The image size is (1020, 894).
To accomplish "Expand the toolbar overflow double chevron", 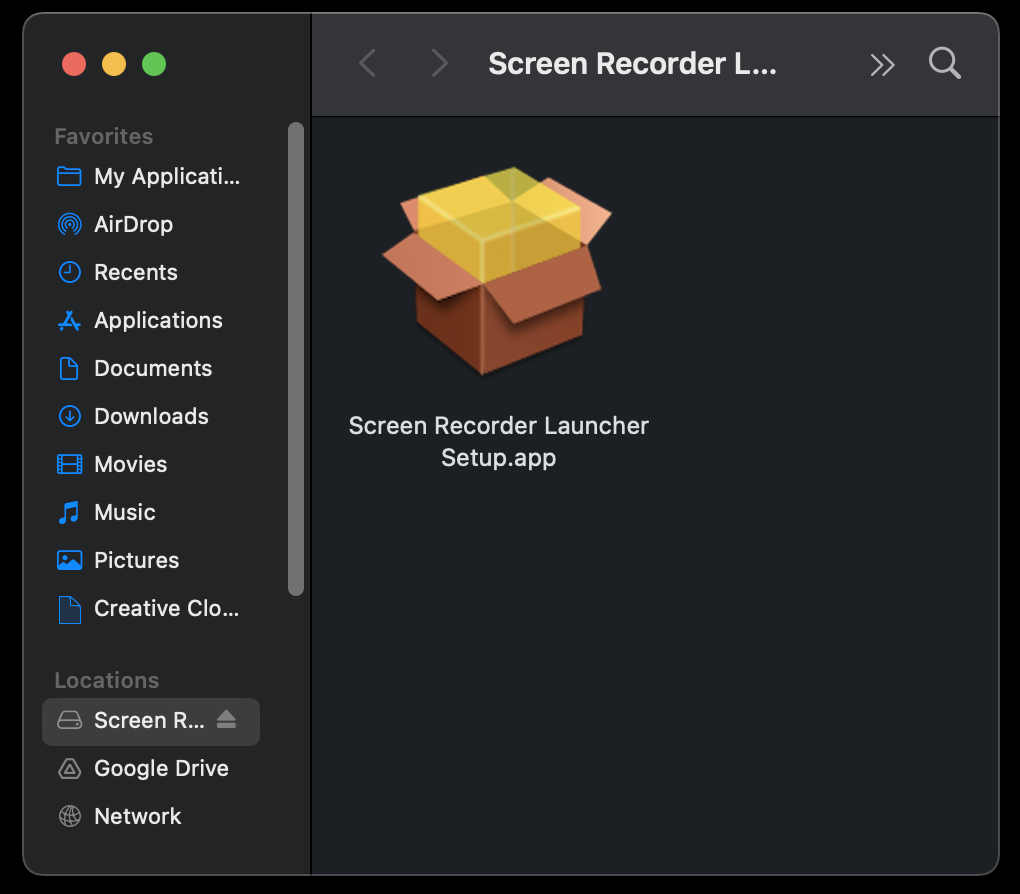I will (882, 65).
